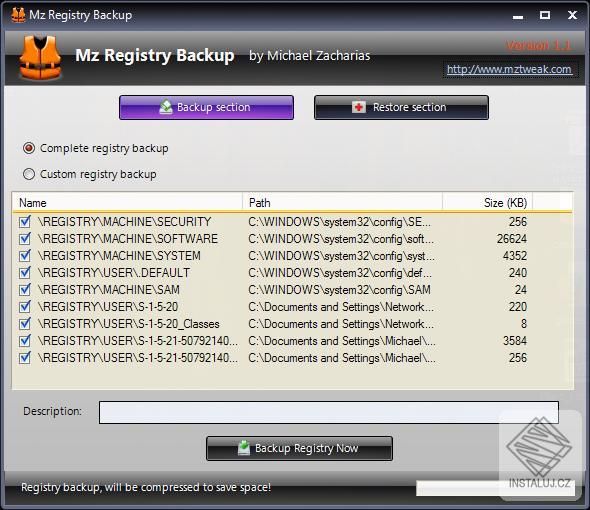Click the orange life vest logo
Viewport: 590px width, 510px height.
(x=40, y=58)
